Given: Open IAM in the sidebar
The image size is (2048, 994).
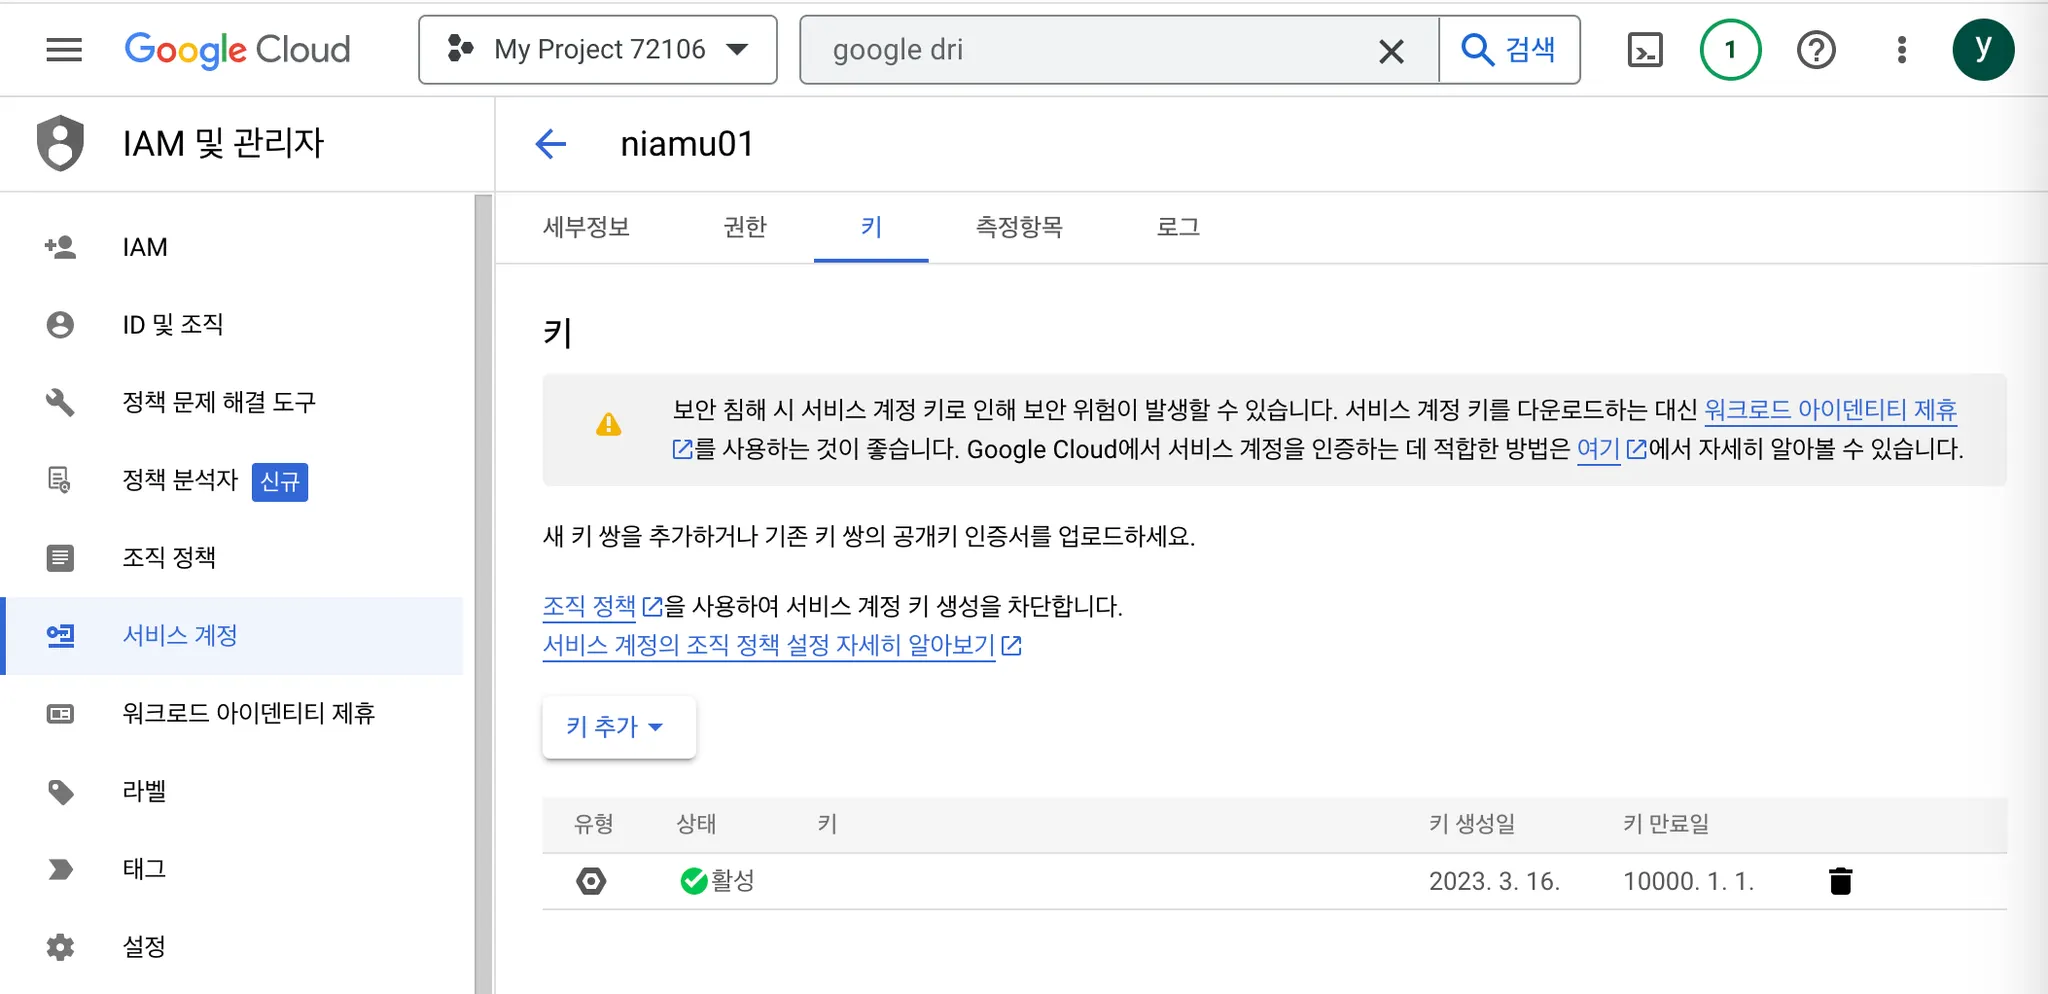Looking at the screenshot, I should [x=232, y=247].
